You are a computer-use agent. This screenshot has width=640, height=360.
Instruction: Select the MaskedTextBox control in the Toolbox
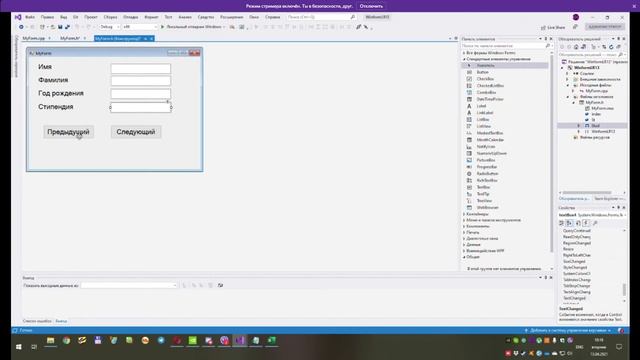(x=504, y=133)
